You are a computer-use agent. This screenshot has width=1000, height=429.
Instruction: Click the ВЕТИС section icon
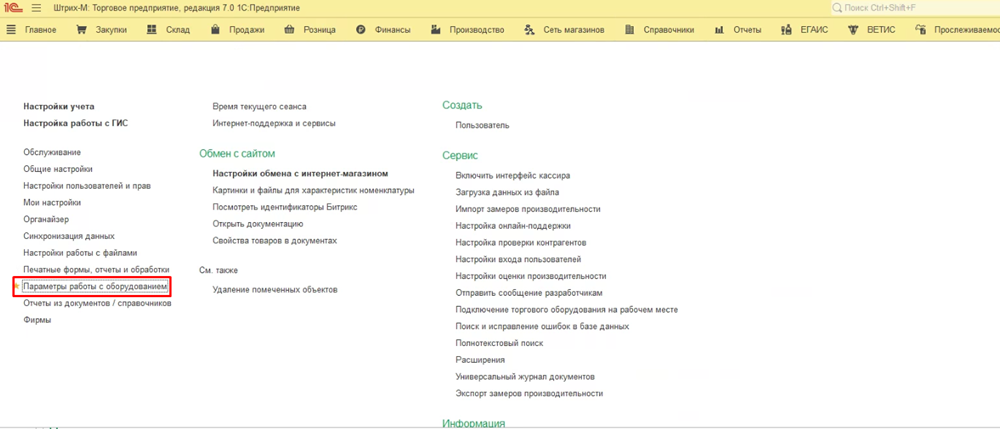[853, 30]
